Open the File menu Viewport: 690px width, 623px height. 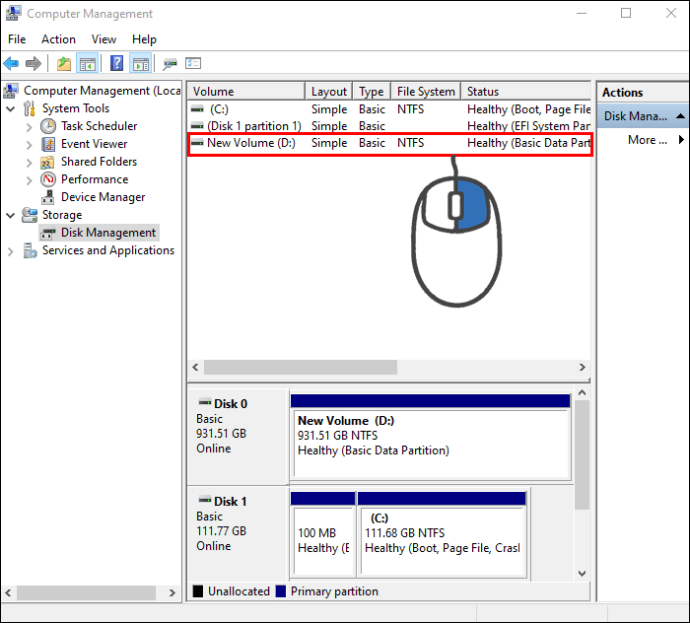coord(17,39)
